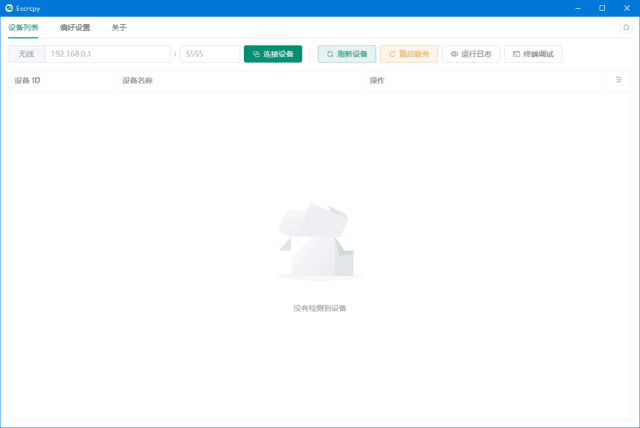This screenshot has width=640, height=428.
Task: Switch to the 设备列表 tab
Action: [23, 28]
